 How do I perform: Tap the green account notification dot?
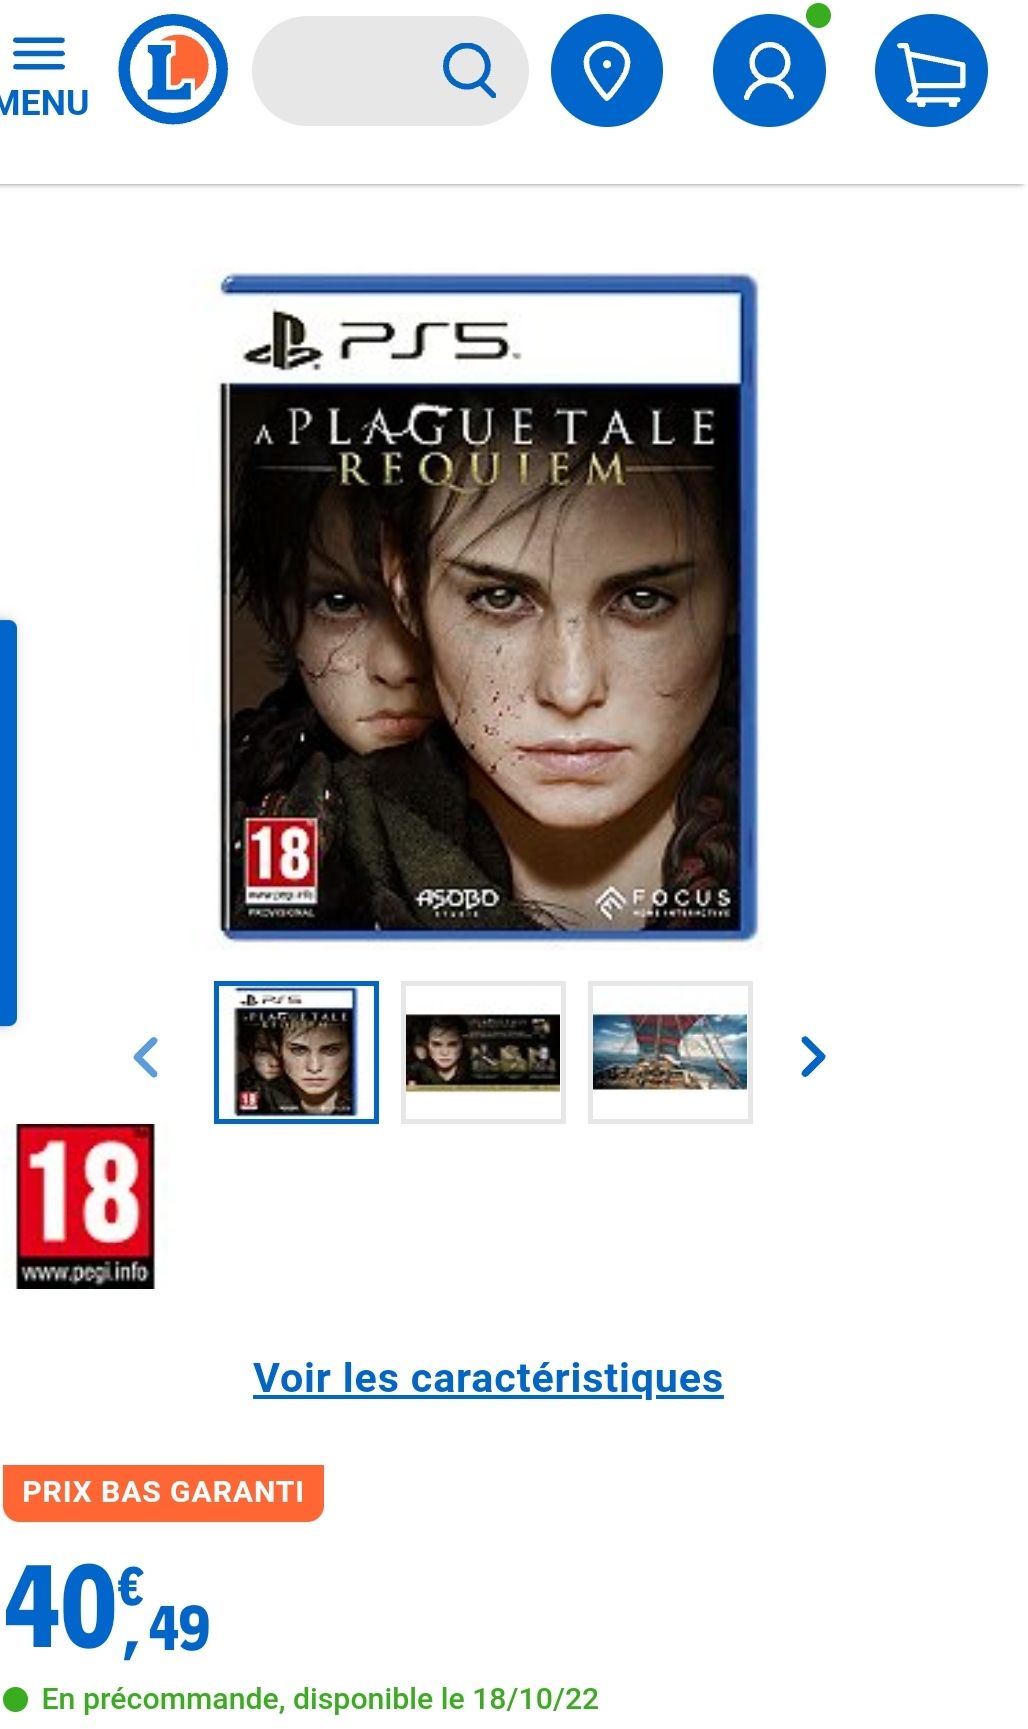(x=818, y=15)
